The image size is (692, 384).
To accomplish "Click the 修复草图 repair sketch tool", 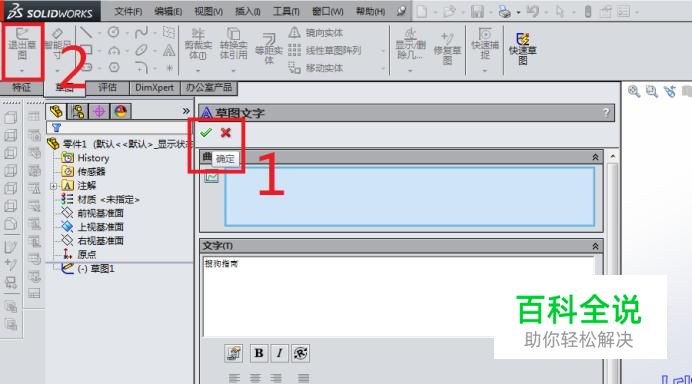I will coord(447,49).
